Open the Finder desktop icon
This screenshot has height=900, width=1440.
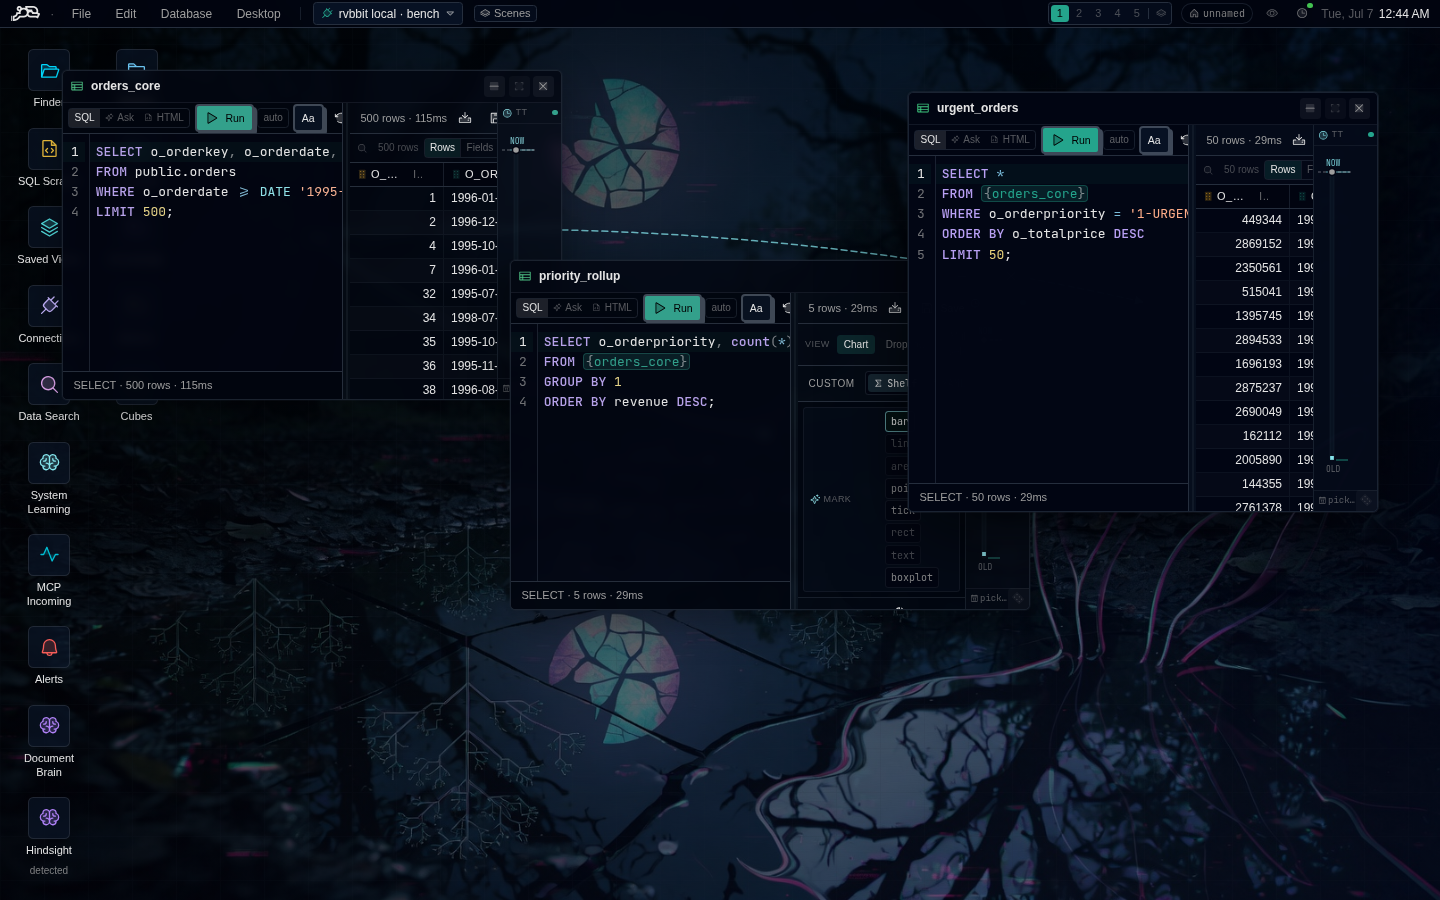[x=49, y=70]
